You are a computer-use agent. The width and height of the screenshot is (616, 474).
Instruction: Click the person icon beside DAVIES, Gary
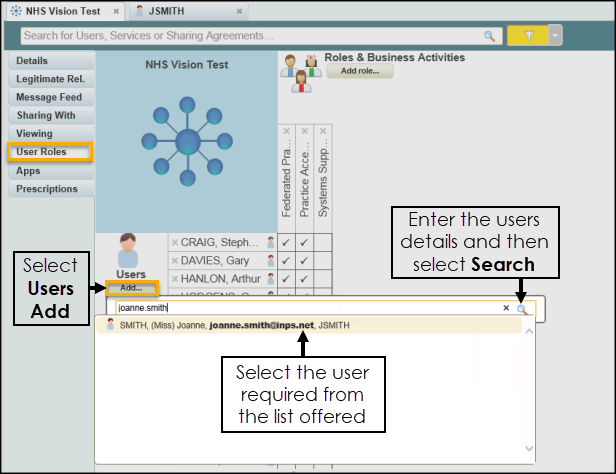coord(270,260)
